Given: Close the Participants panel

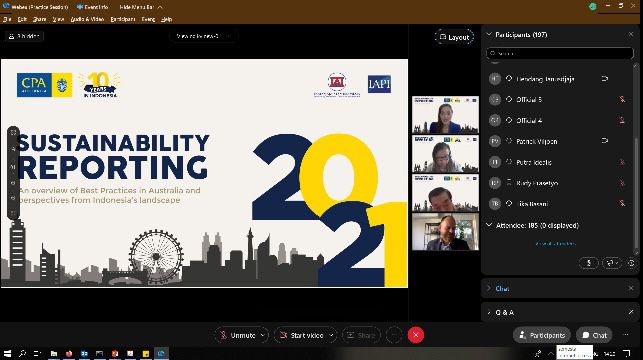Looking at the screenshot, I should coord(631,34).
